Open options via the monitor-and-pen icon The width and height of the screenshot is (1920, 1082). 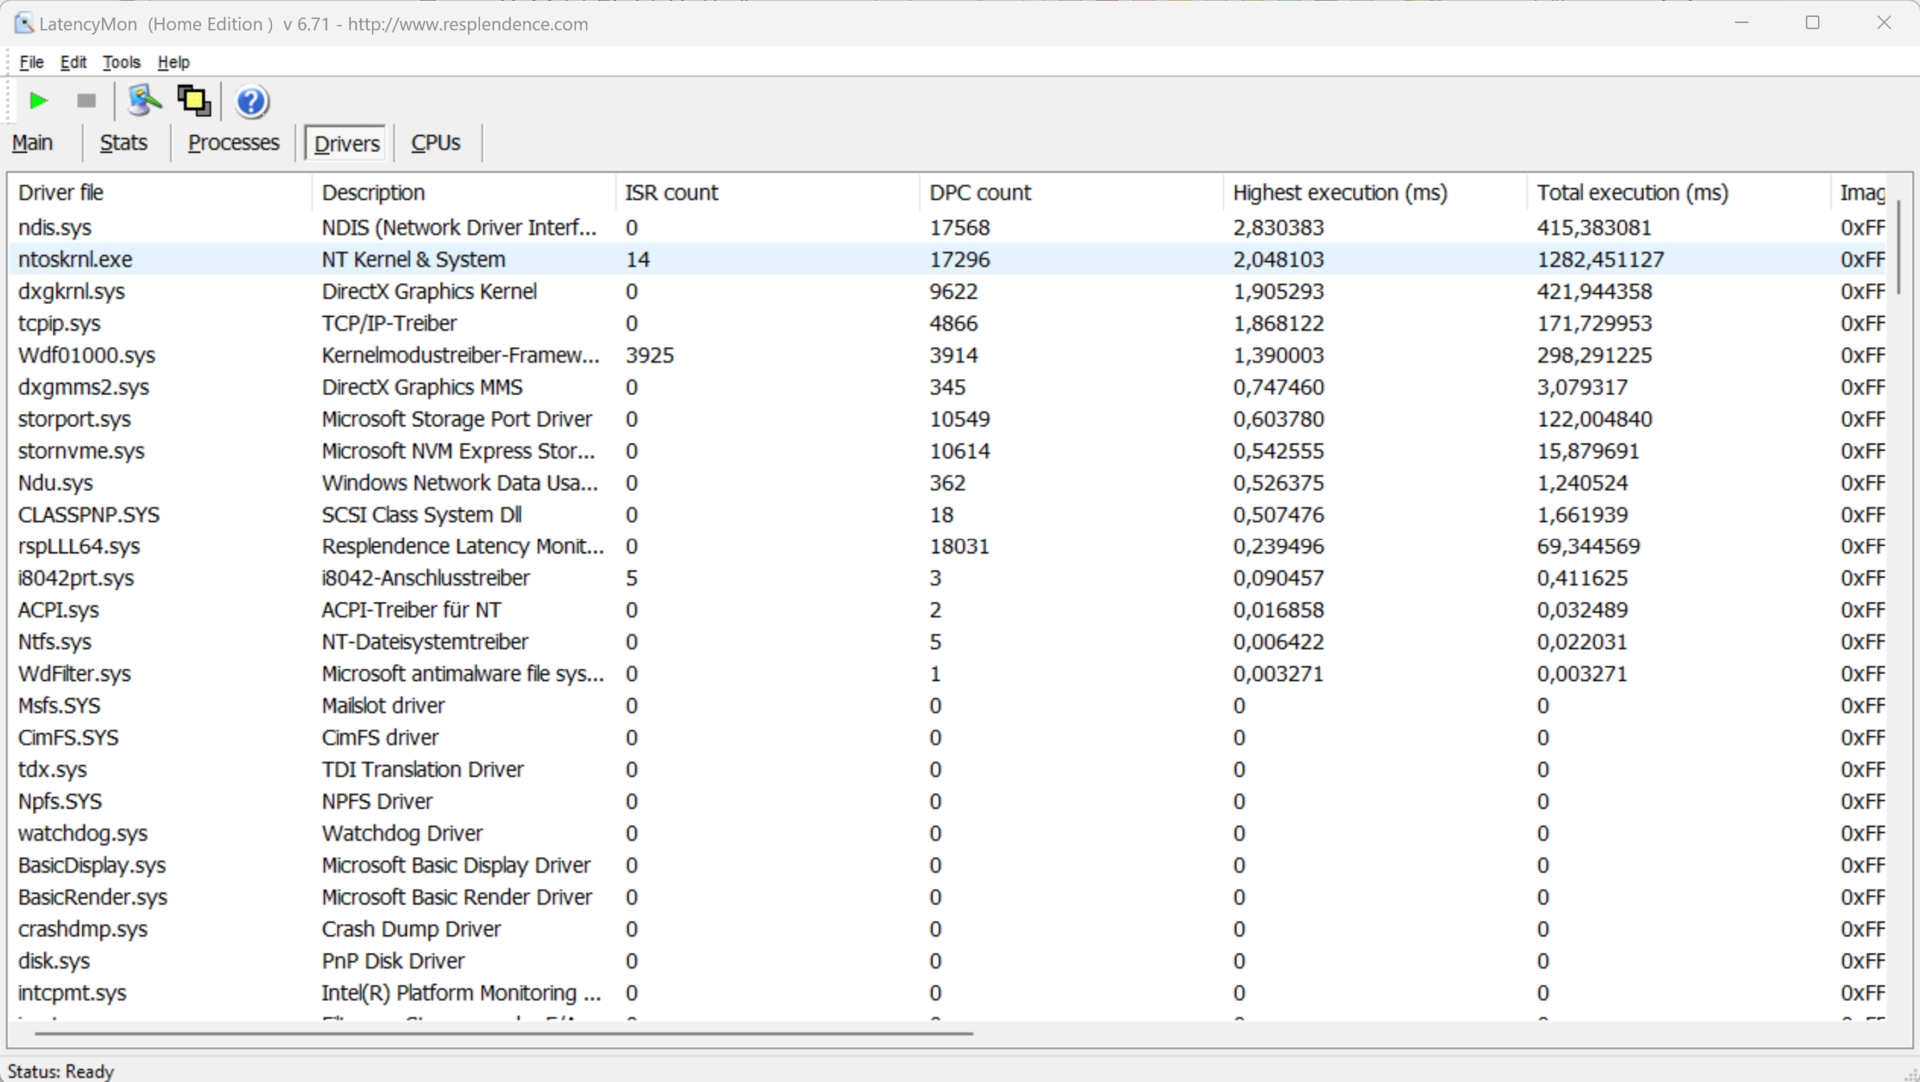[x=145, y=100]
